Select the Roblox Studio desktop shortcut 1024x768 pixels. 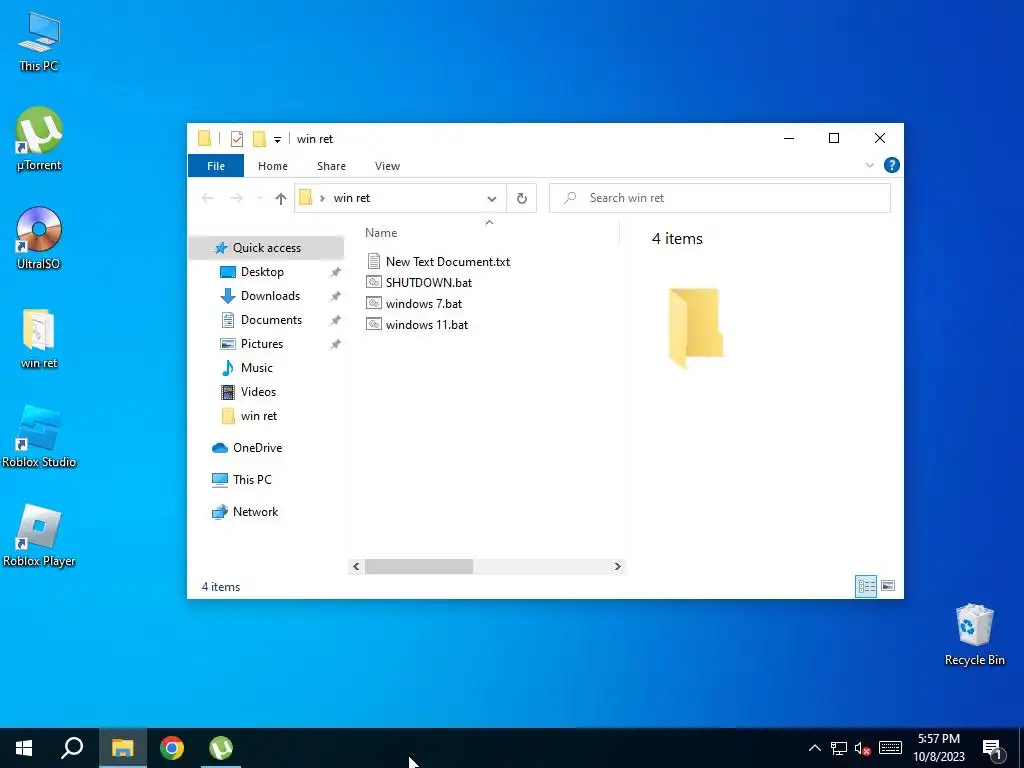39,436
